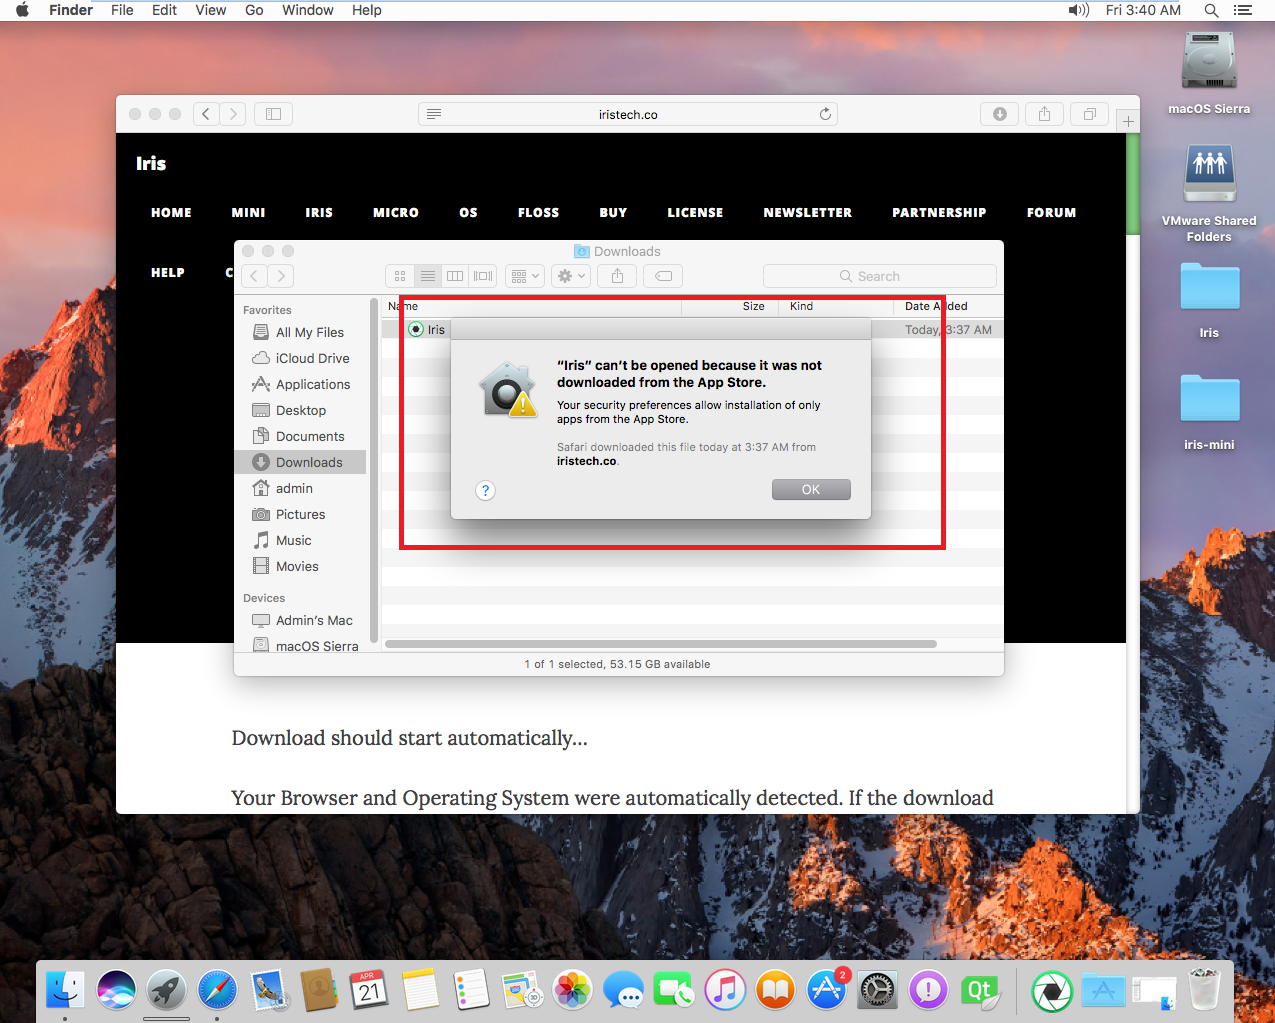Viewport: 1275px width, 1023px height.
Task: Open a new Safari tab with plus button
Action: [1128, 121]
